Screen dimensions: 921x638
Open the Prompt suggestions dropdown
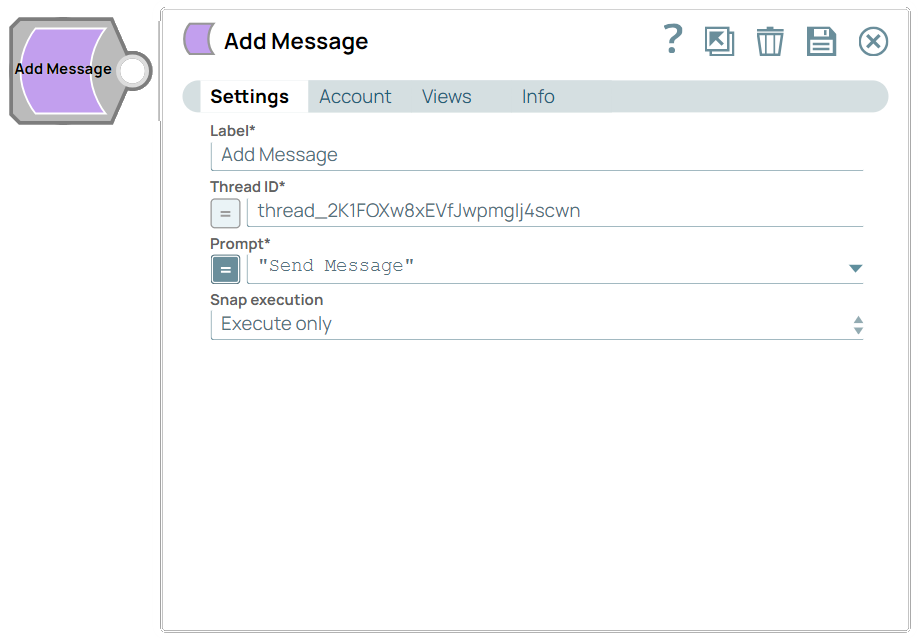(855, 268)
